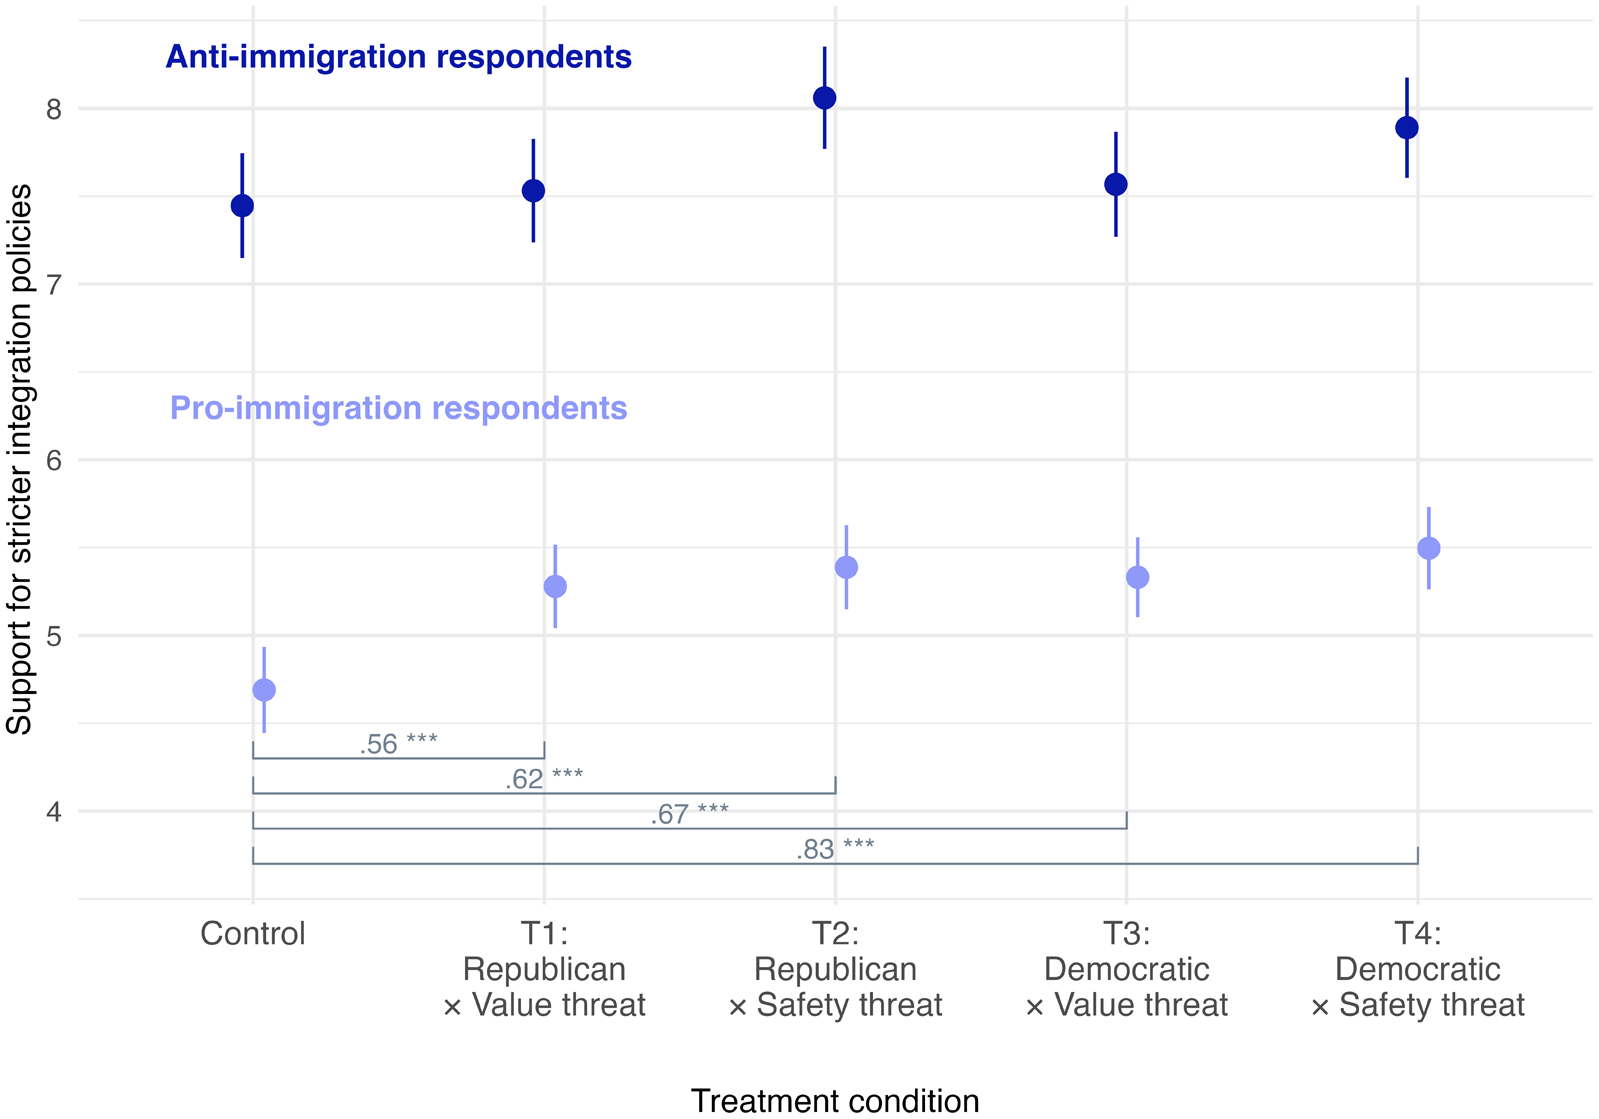The height and width of the screenshot is (1119, 1599).
Task: Click the y-axis tick label 8
Action: [54, 109]
